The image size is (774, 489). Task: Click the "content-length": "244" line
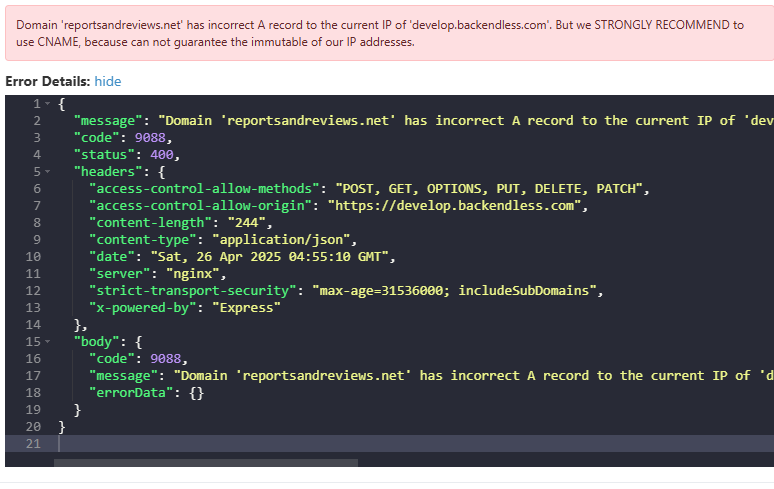(x=181, y=223)
